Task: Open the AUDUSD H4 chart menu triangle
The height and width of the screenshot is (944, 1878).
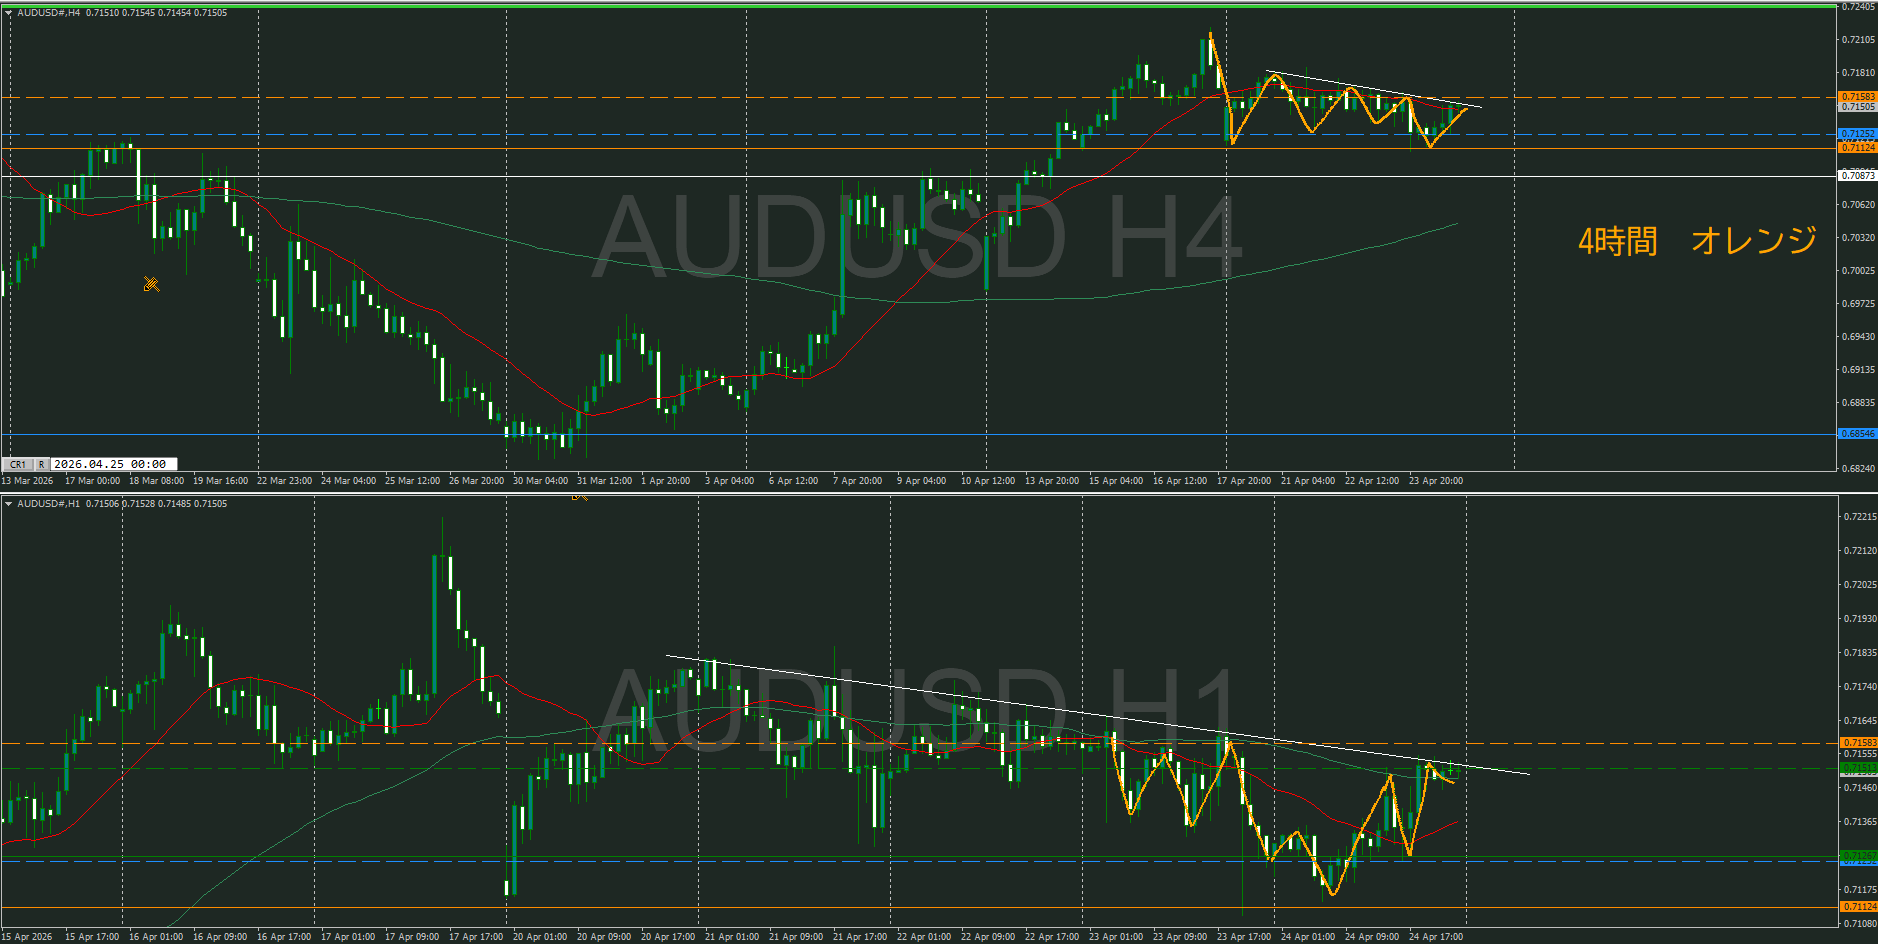Action: tap(9, 13)
